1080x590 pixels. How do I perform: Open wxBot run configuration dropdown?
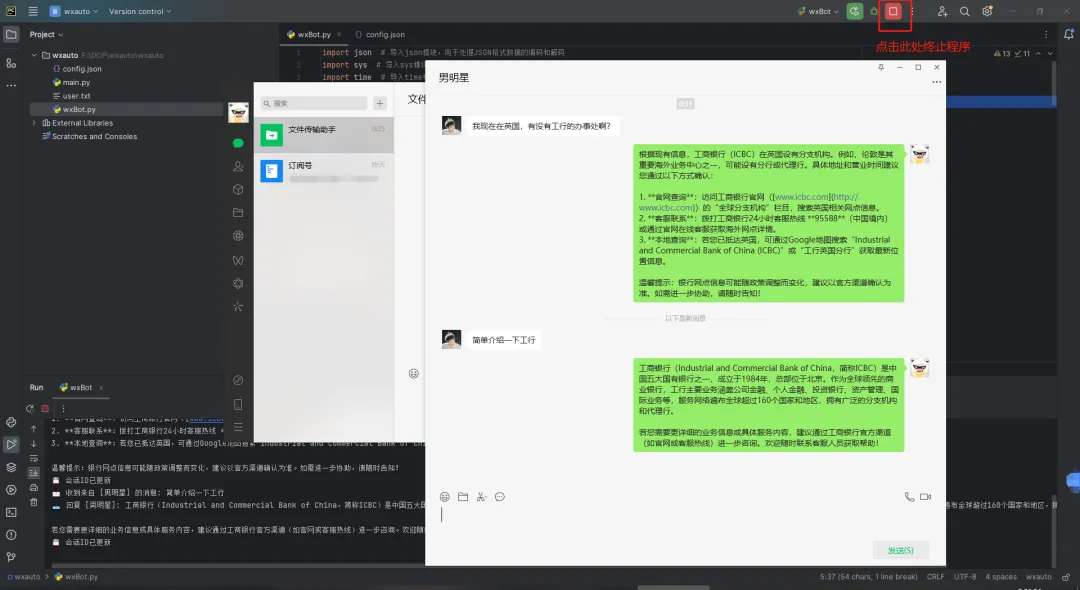[x=818, y=11]
